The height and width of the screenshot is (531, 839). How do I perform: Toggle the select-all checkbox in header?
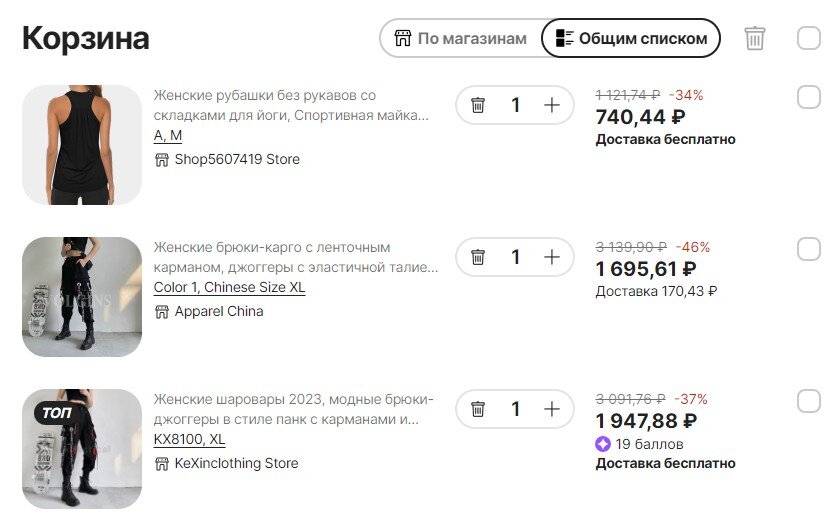pyautogui.click(x=809, y=38)
